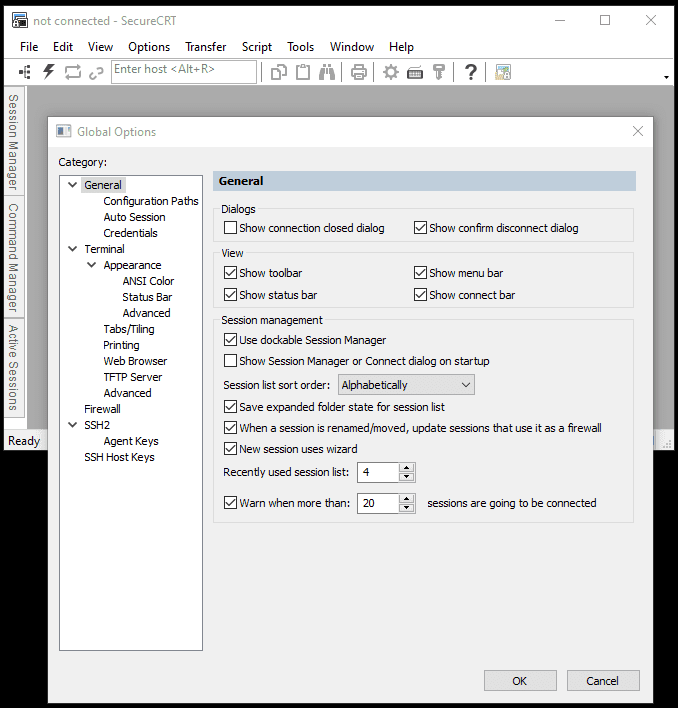678x708 pixels.
Task: Select Configuration Paths in category tree
Action: [151, 201]
